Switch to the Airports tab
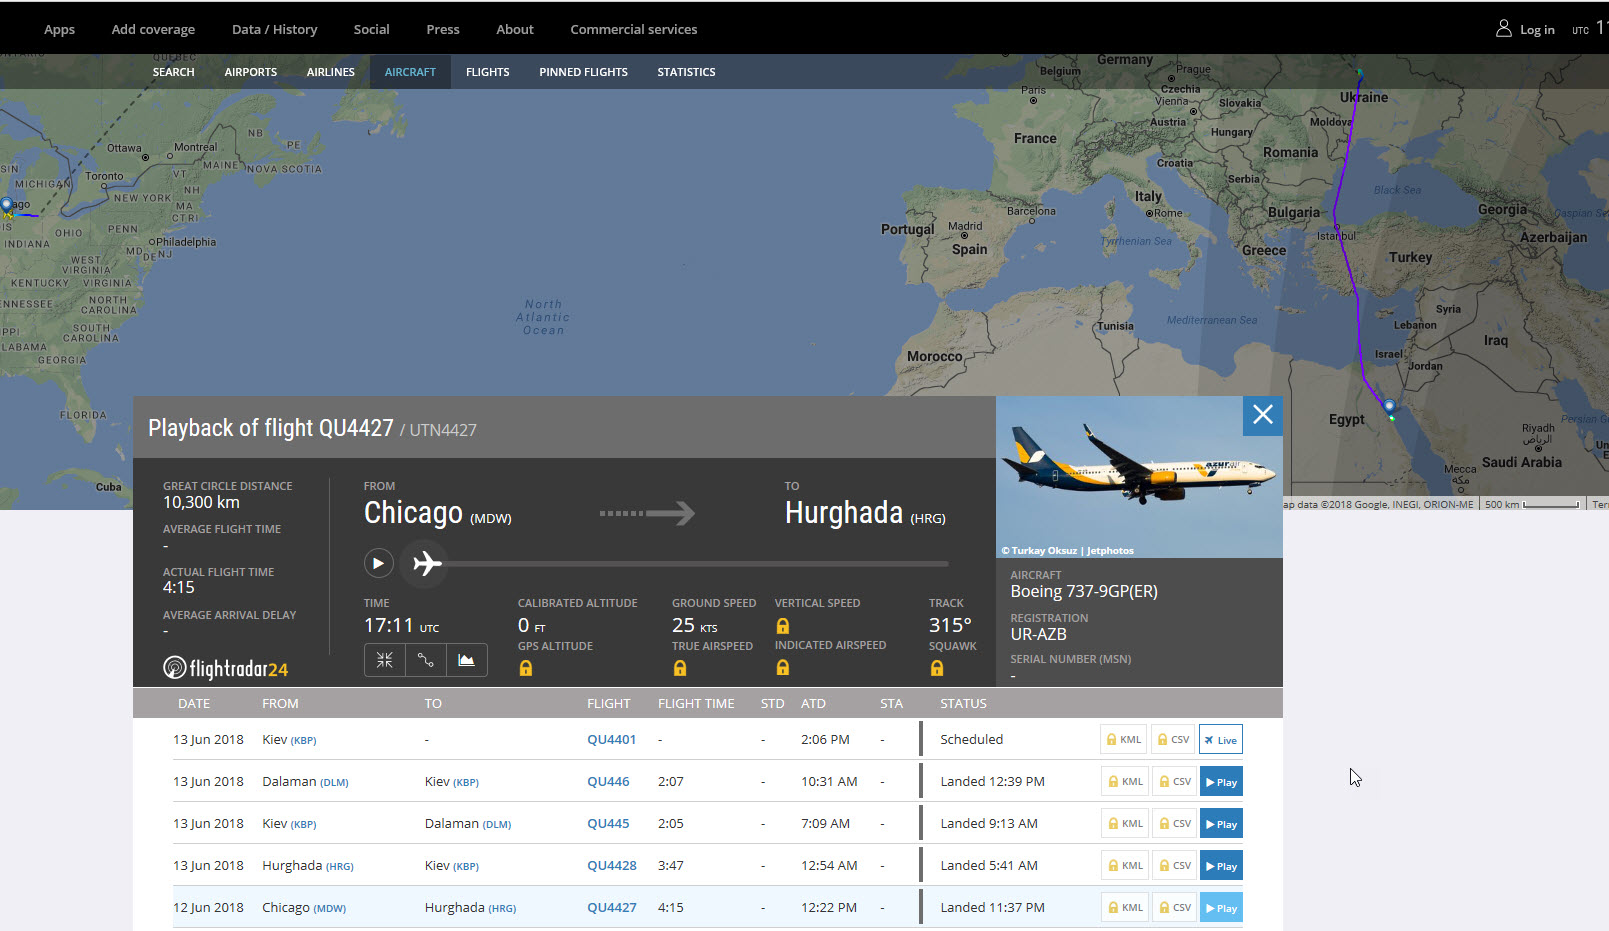Screen dimensions: 1609x931 (x=250, y=72)
